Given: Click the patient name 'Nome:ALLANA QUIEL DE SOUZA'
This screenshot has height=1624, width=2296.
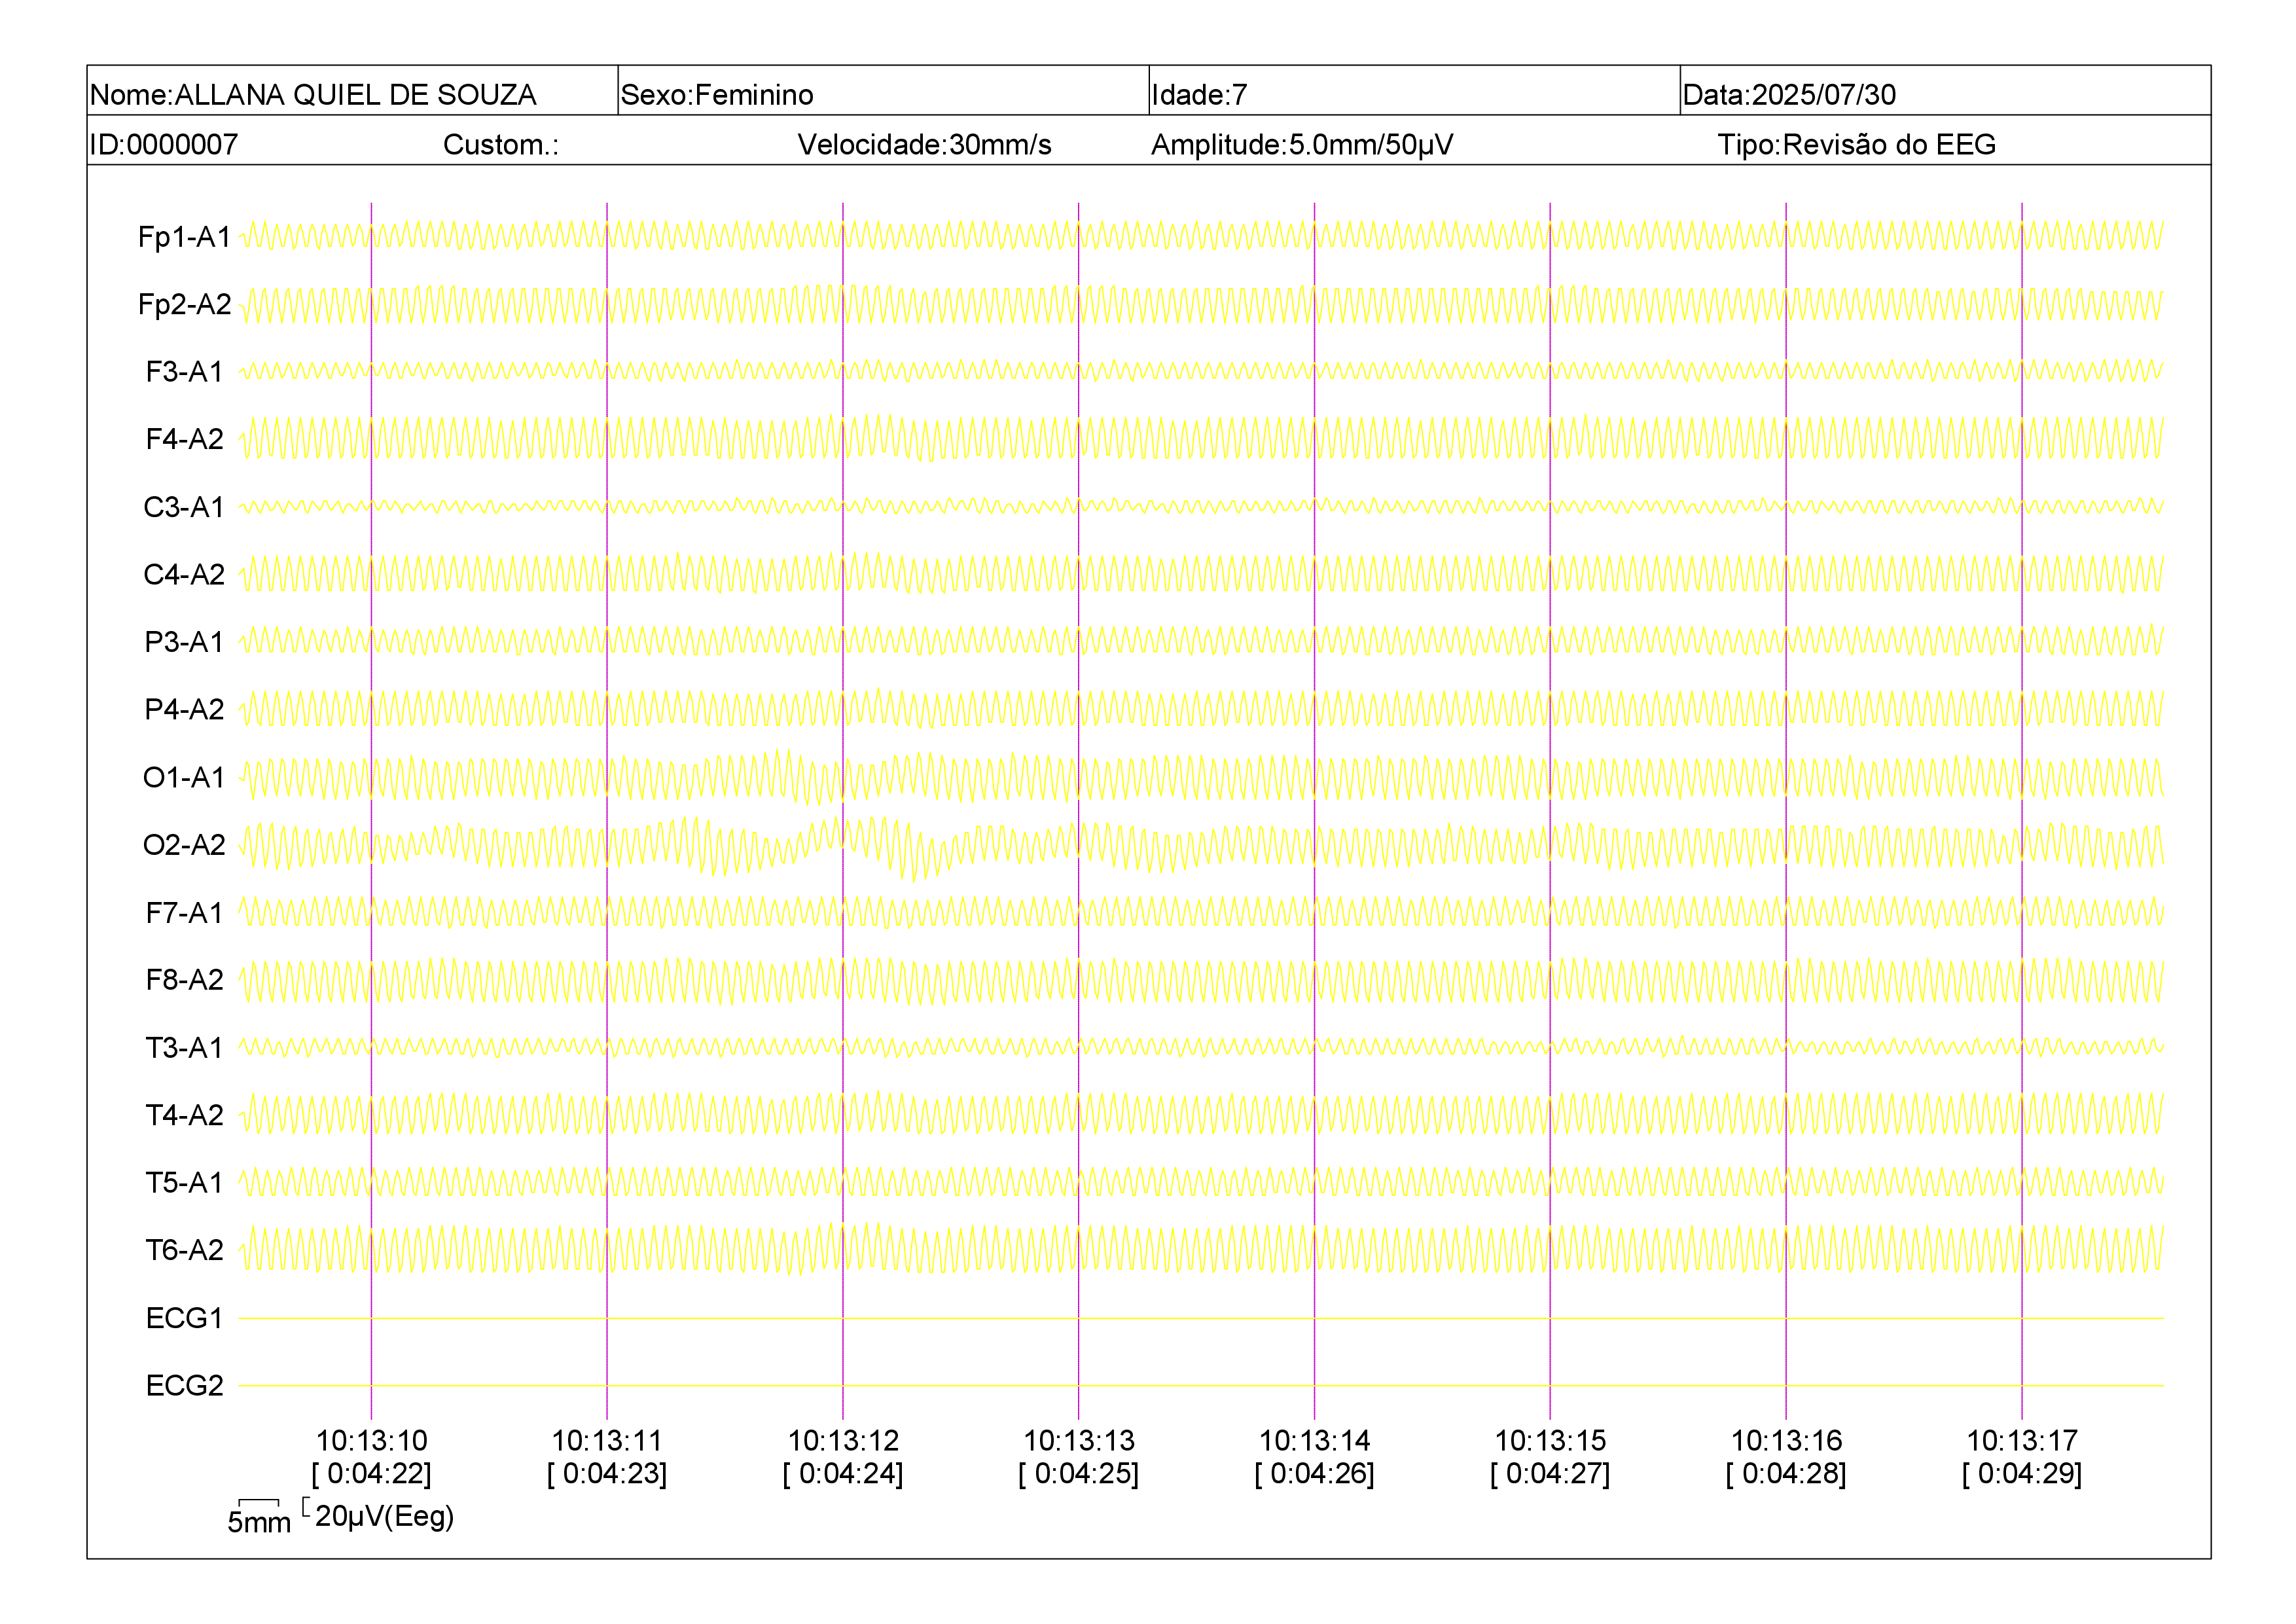Looking at the screenshot, I should tap(313, 95).
